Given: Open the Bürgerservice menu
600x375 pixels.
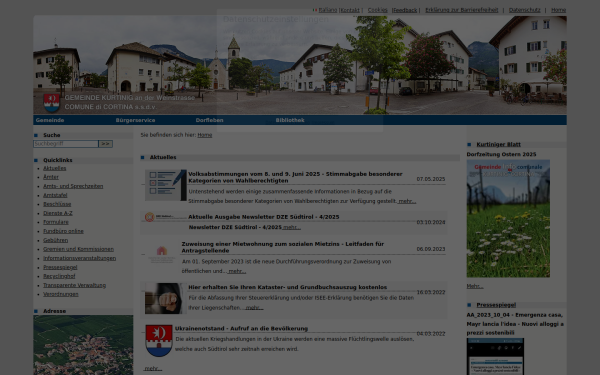Looking at the screenshot, I should 135,120.
